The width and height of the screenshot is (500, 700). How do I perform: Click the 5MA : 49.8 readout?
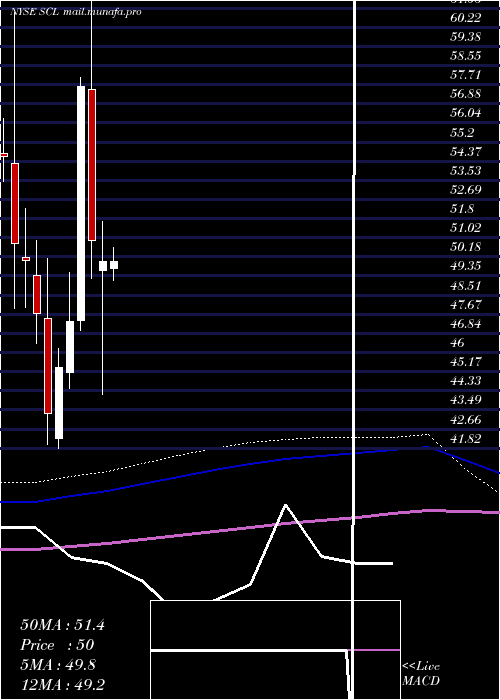pos(58,665)
